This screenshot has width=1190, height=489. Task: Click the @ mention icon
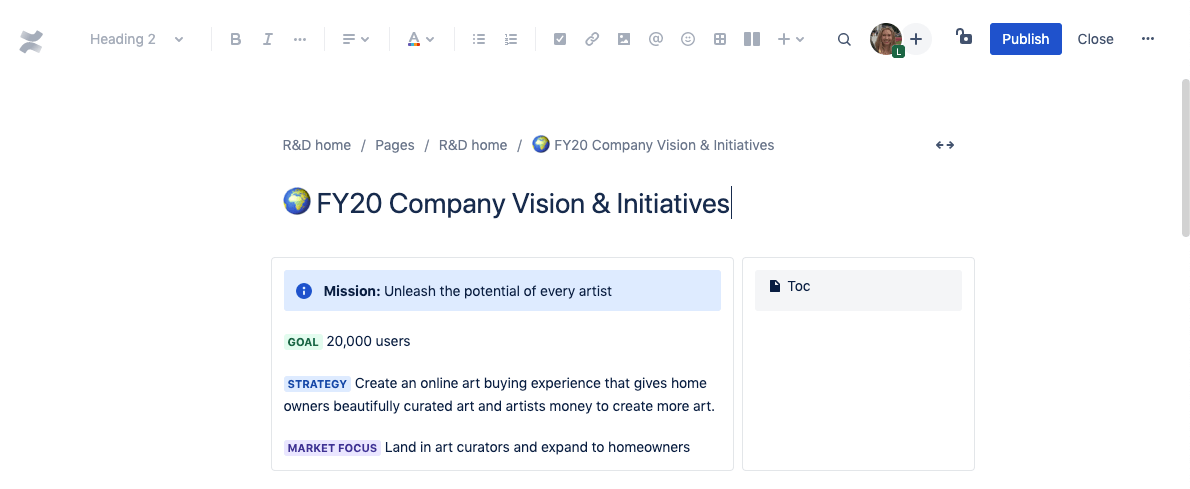(656, 39)
